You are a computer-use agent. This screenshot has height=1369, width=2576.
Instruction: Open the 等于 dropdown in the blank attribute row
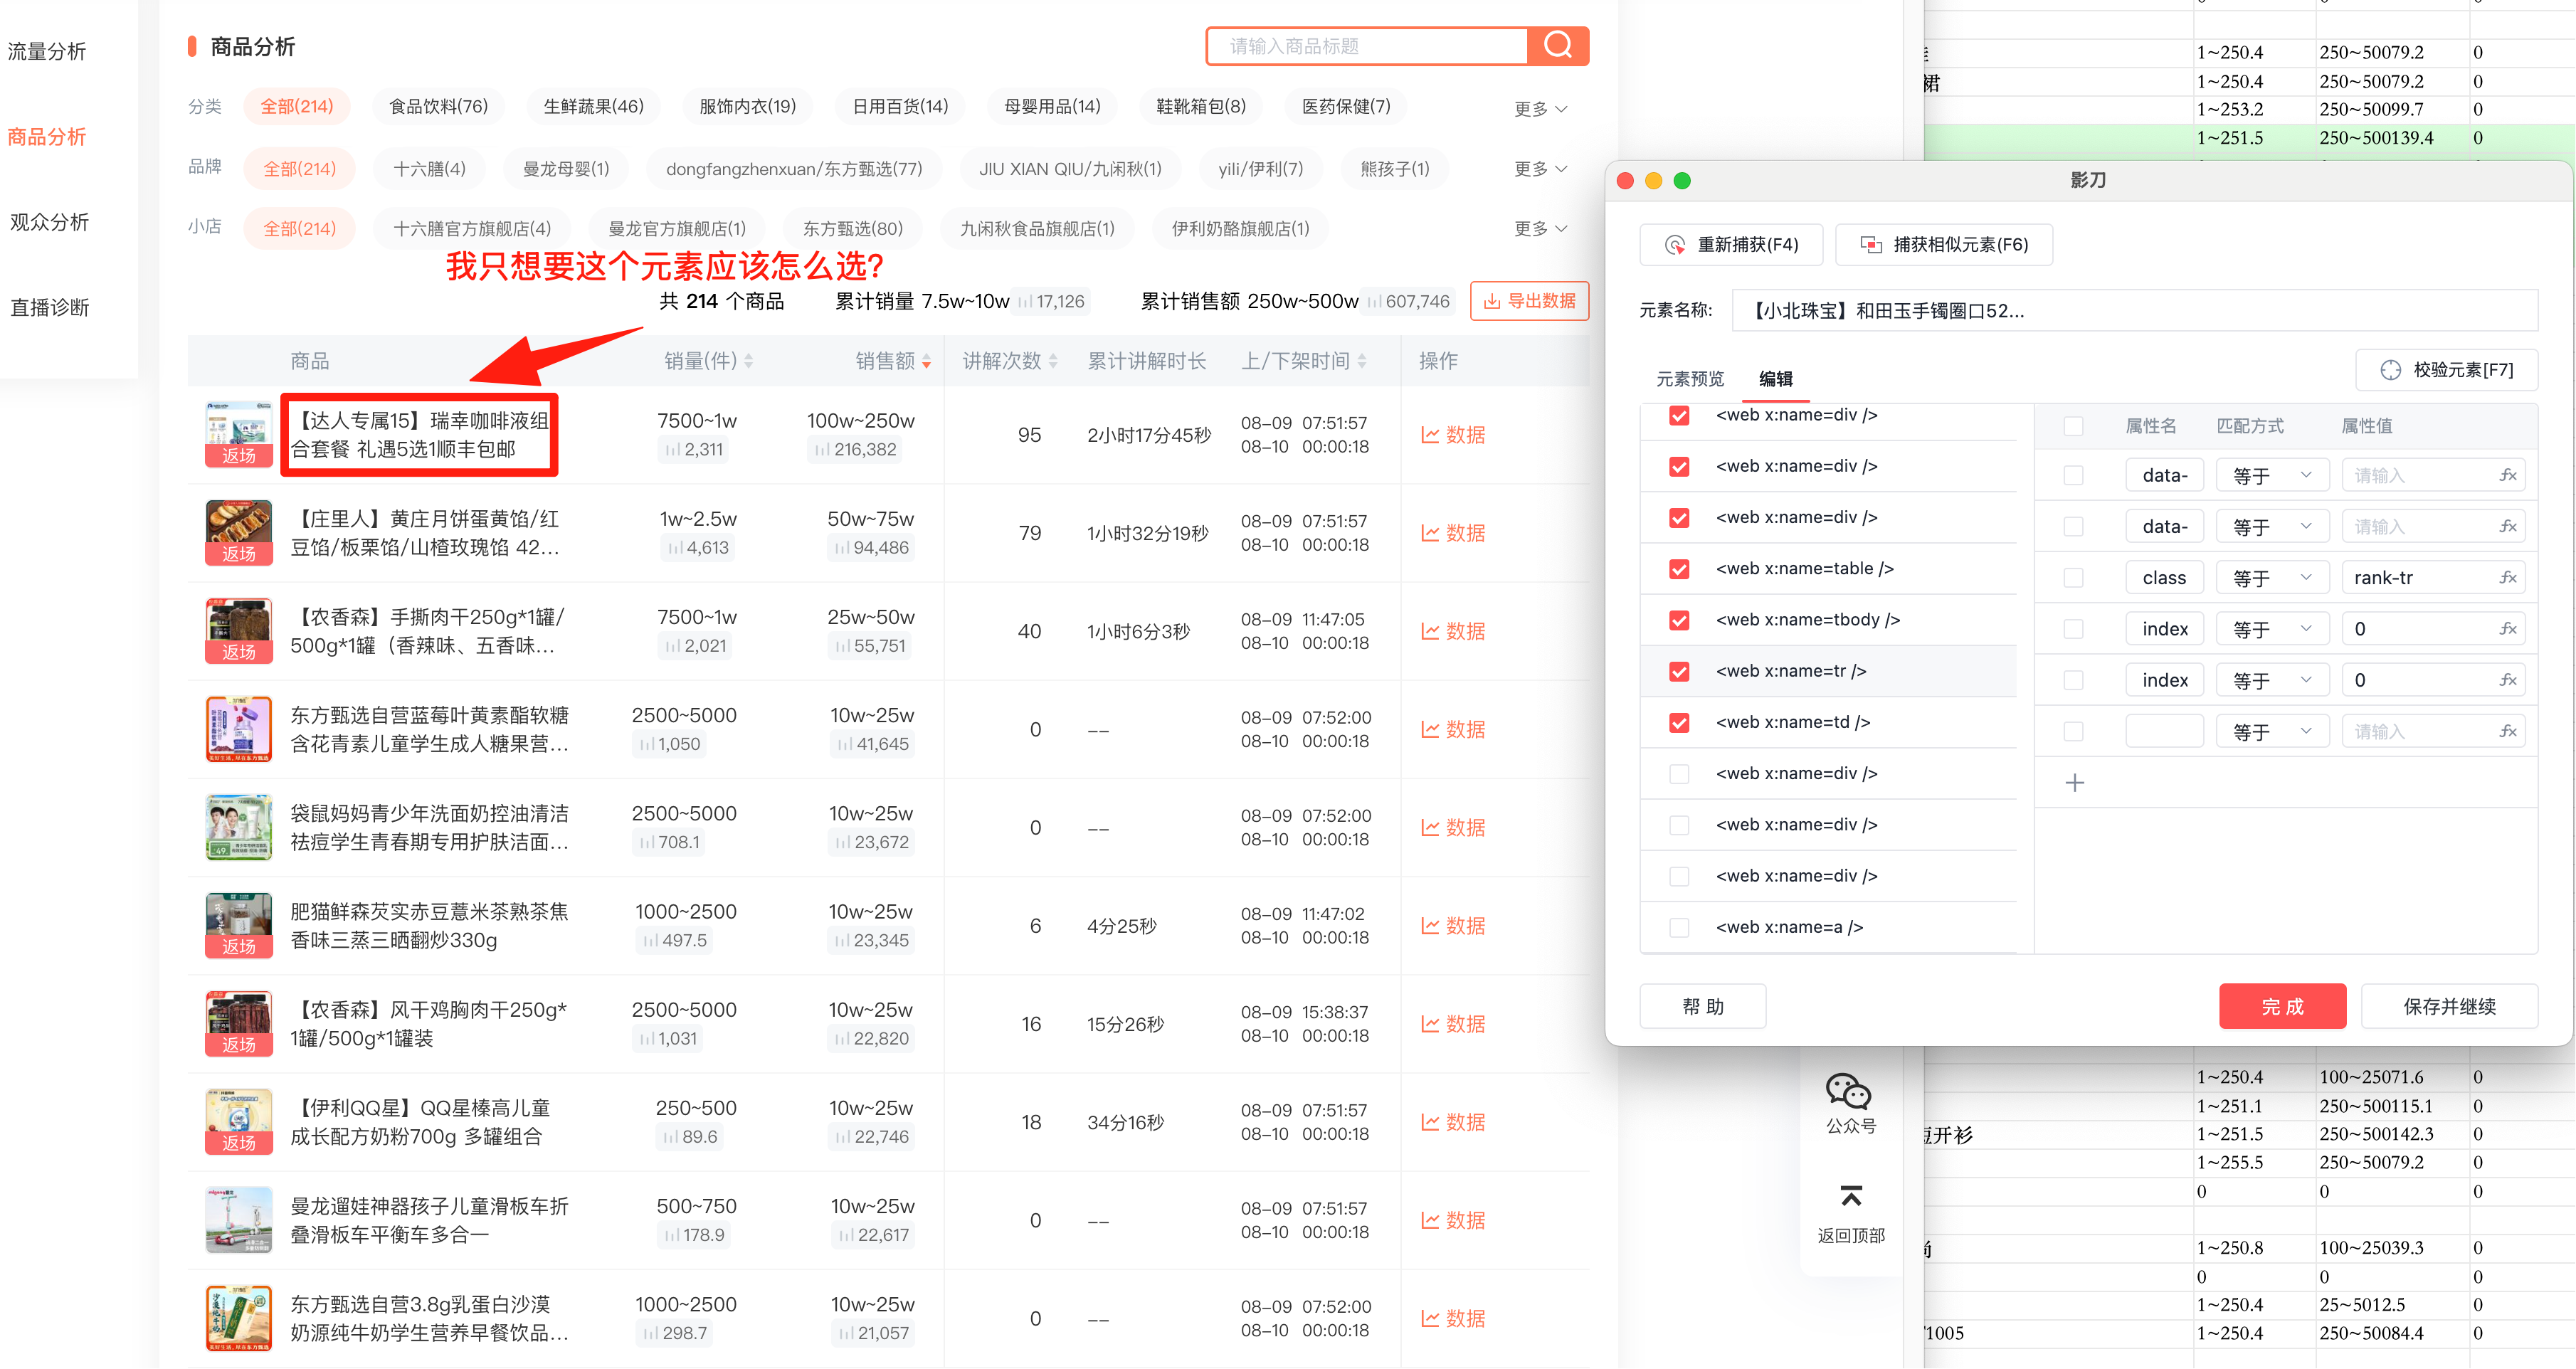[2272, 731]
